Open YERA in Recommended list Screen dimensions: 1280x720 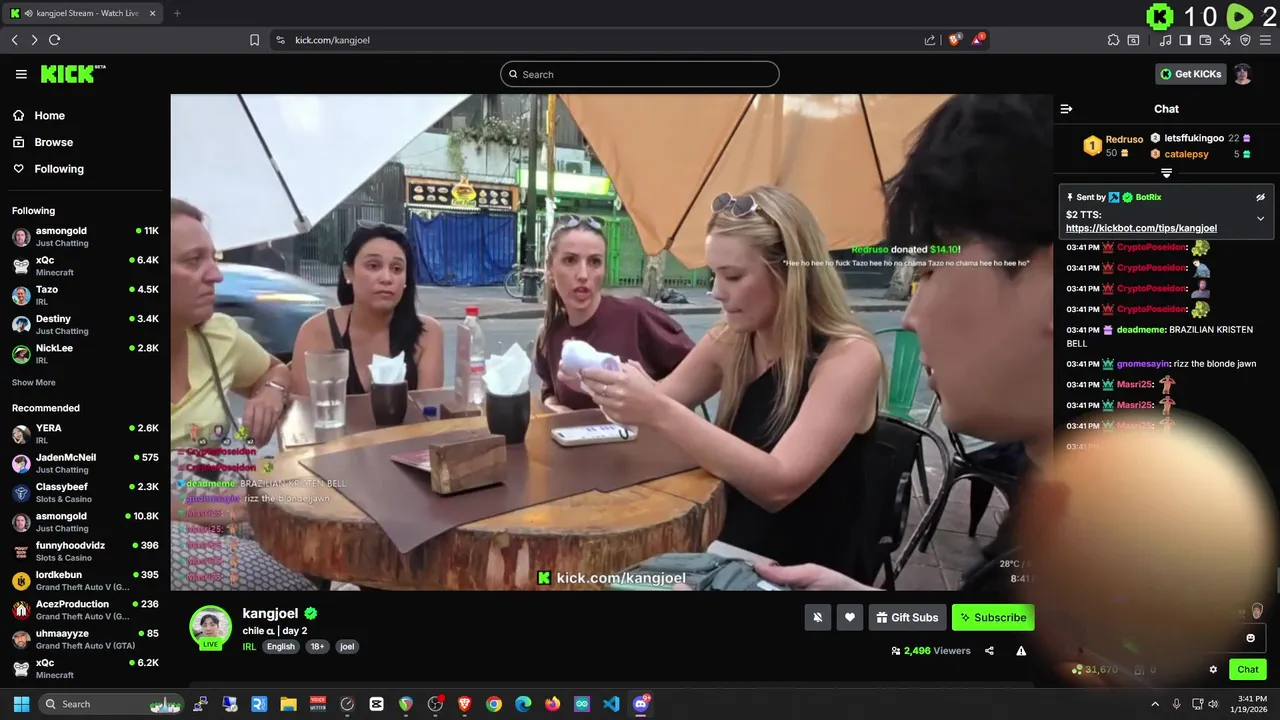[x=85, y=434]
